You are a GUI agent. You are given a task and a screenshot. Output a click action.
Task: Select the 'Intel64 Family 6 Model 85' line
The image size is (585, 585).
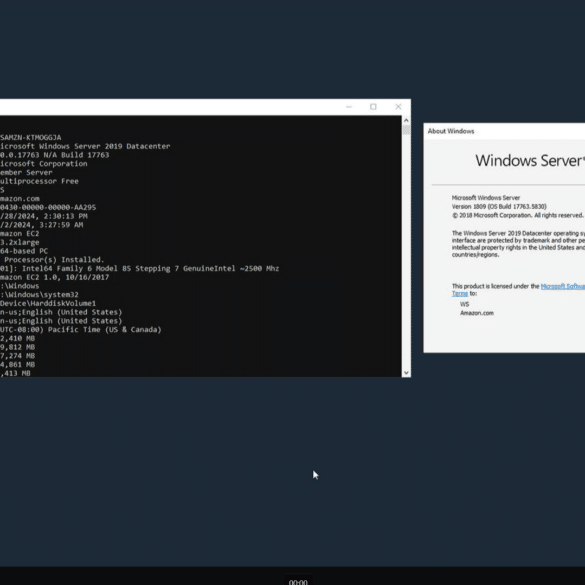point(140,269)
